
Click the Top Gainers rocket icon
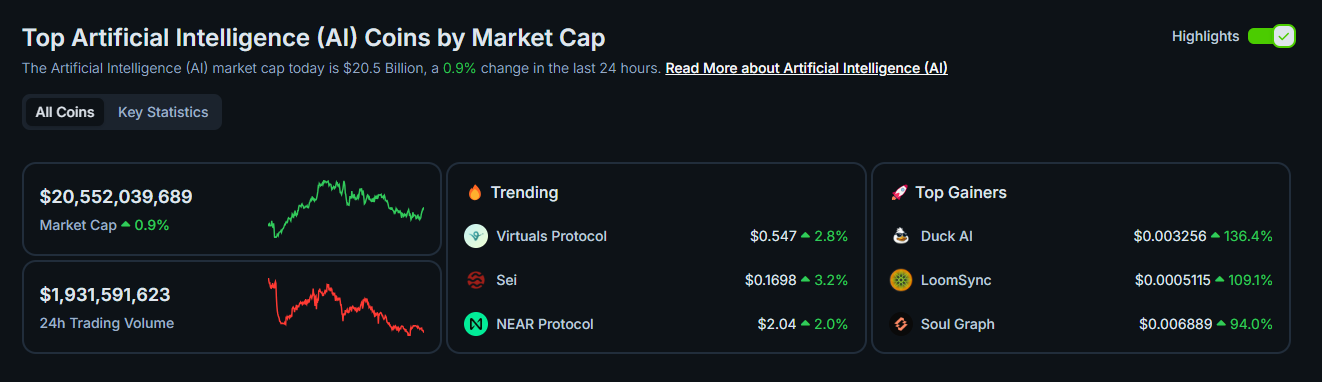[899, 192]
